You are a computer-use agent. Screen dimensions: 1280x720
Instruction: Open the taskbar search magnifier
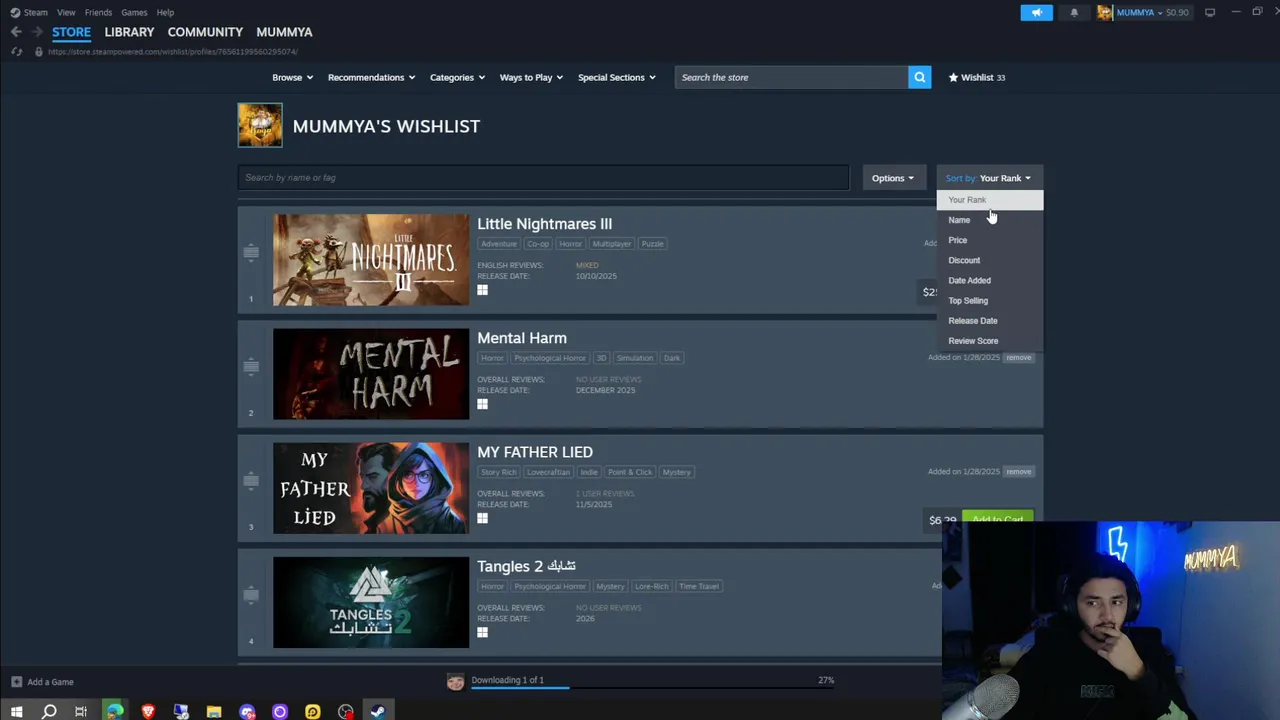(49, 711)
